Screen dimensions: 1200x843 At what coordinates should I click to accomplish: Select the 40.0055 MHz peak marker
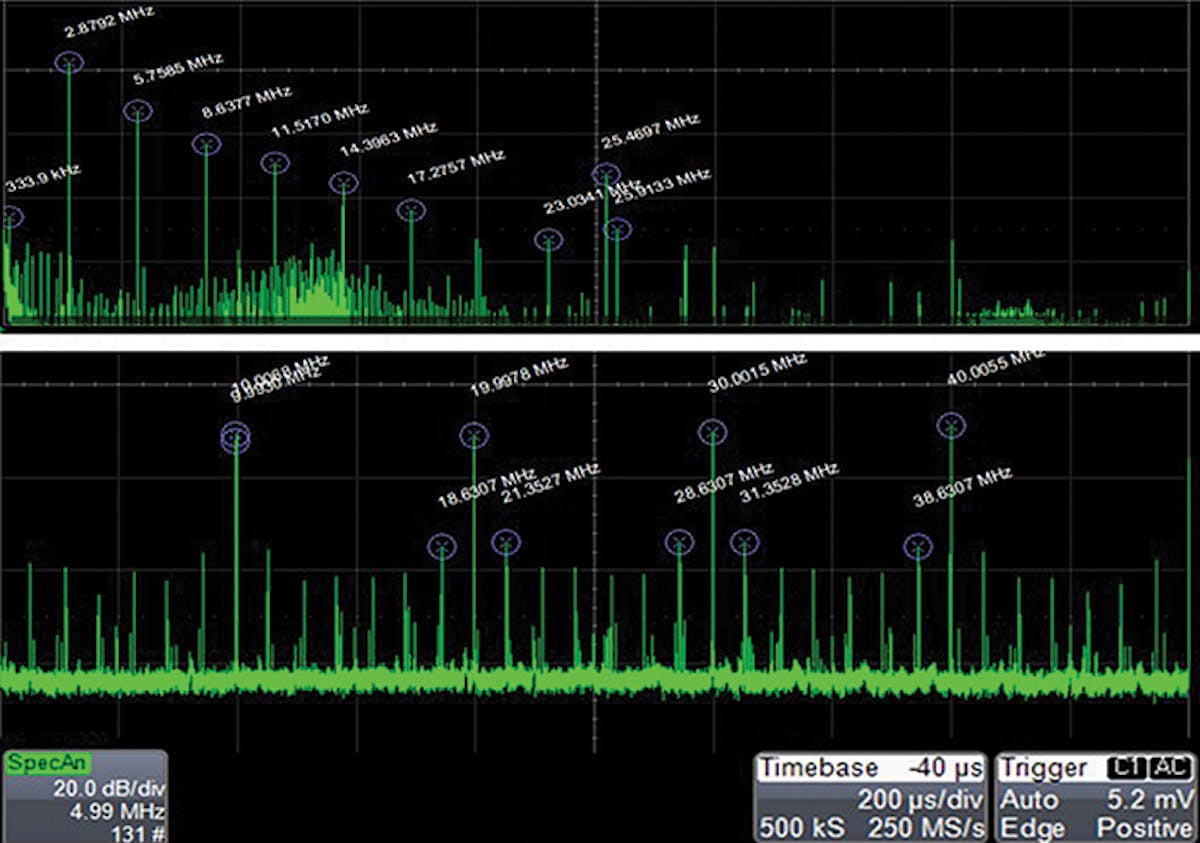(951, 426)
